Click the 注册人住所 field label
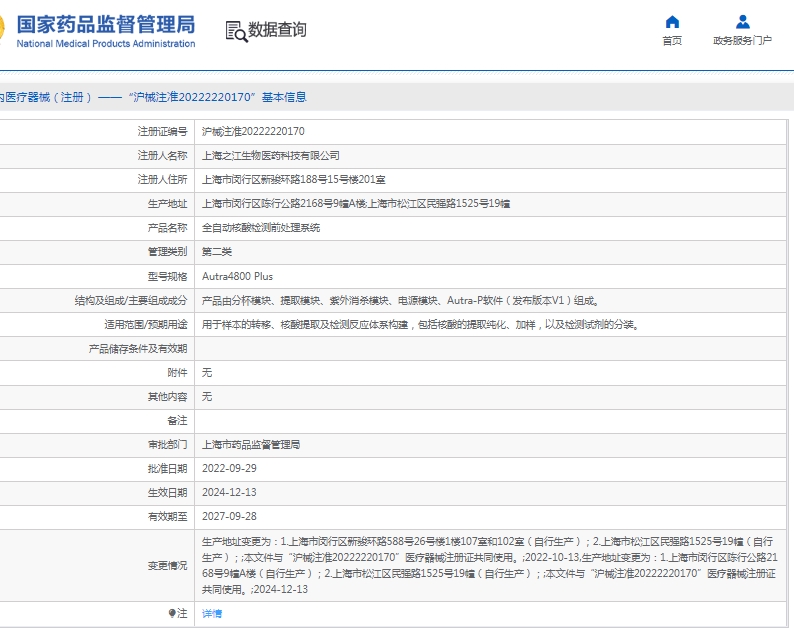The height and width of the screenshot is (632, 794). tap(163, 180)
